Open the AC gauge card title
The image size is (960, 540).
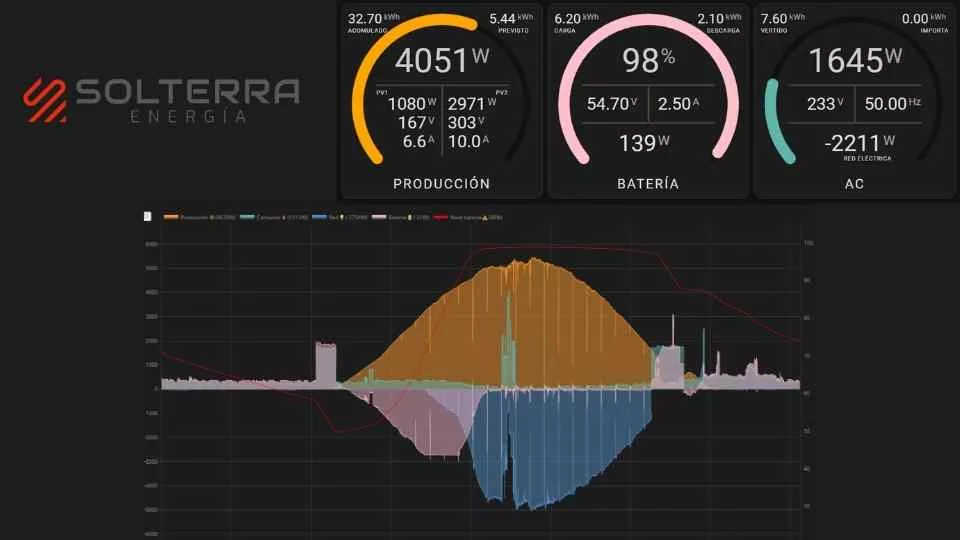tap(852, 184)
